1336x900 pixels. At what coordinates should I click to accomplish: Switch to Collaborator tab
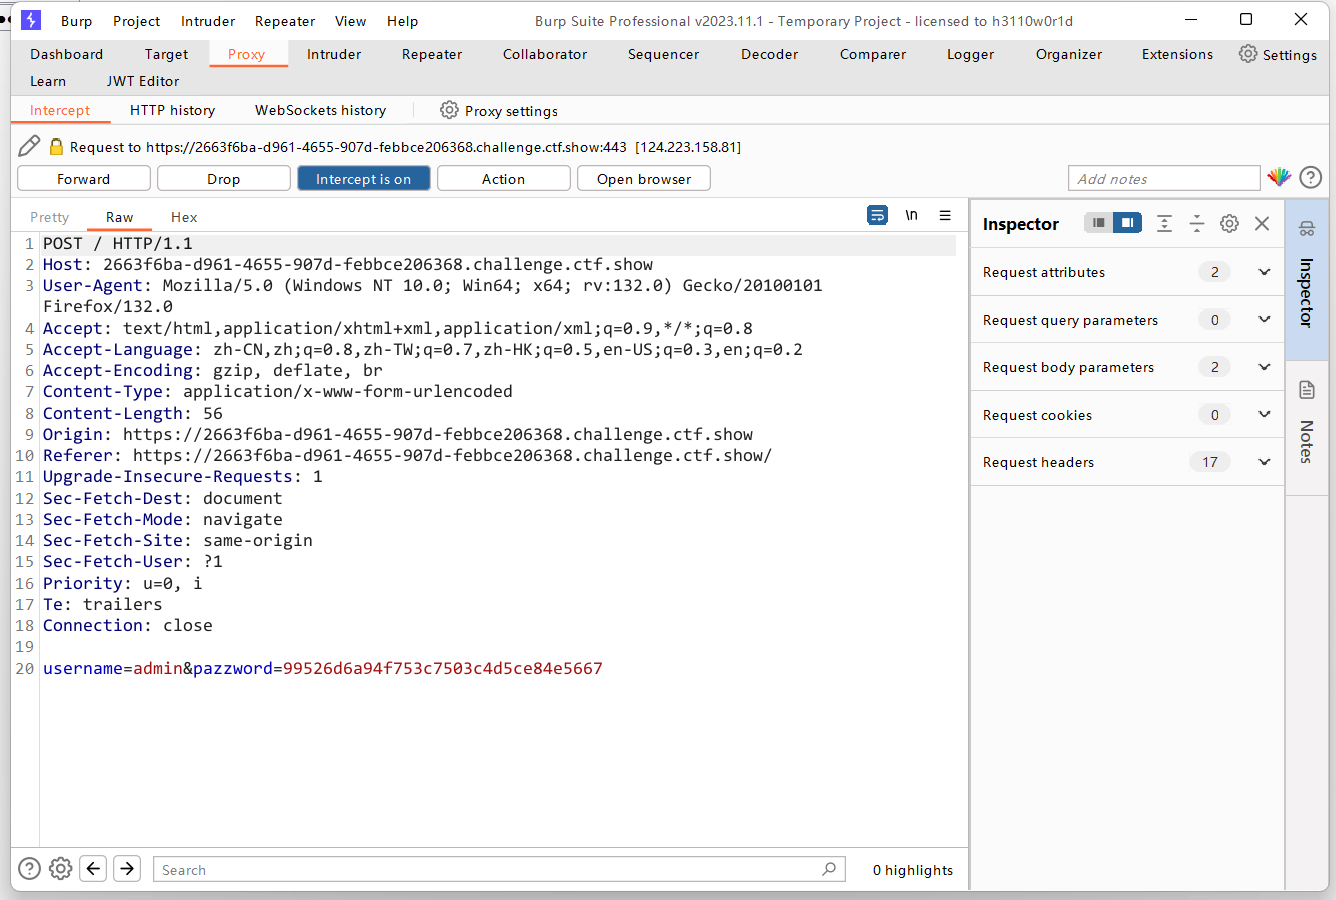pos(545,54)
